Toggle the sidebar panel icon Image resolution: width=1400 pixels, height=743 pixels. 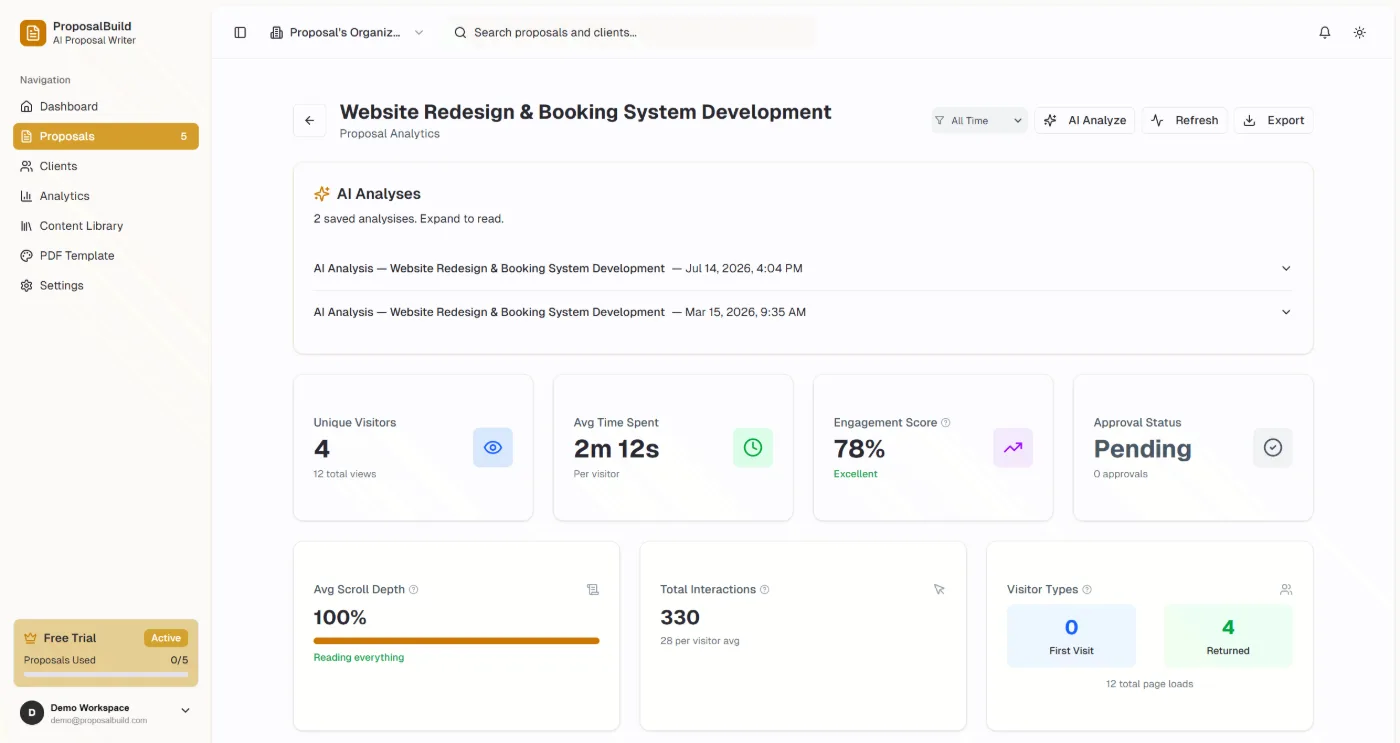pyautogui.click(x=240, y=32)
